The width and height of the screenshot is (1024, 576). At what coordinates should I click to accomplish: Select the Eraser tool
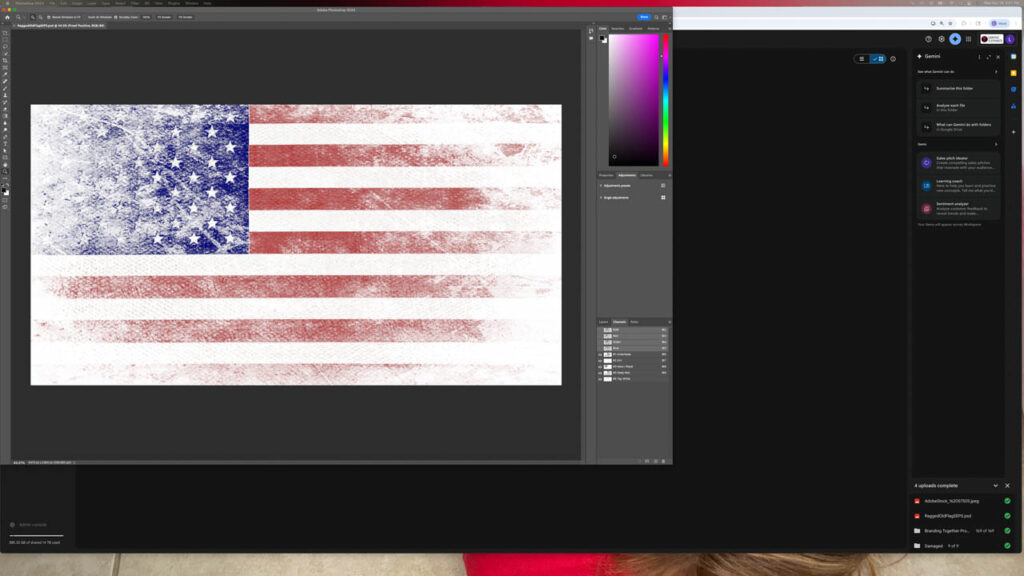click(x=5, y=109)
